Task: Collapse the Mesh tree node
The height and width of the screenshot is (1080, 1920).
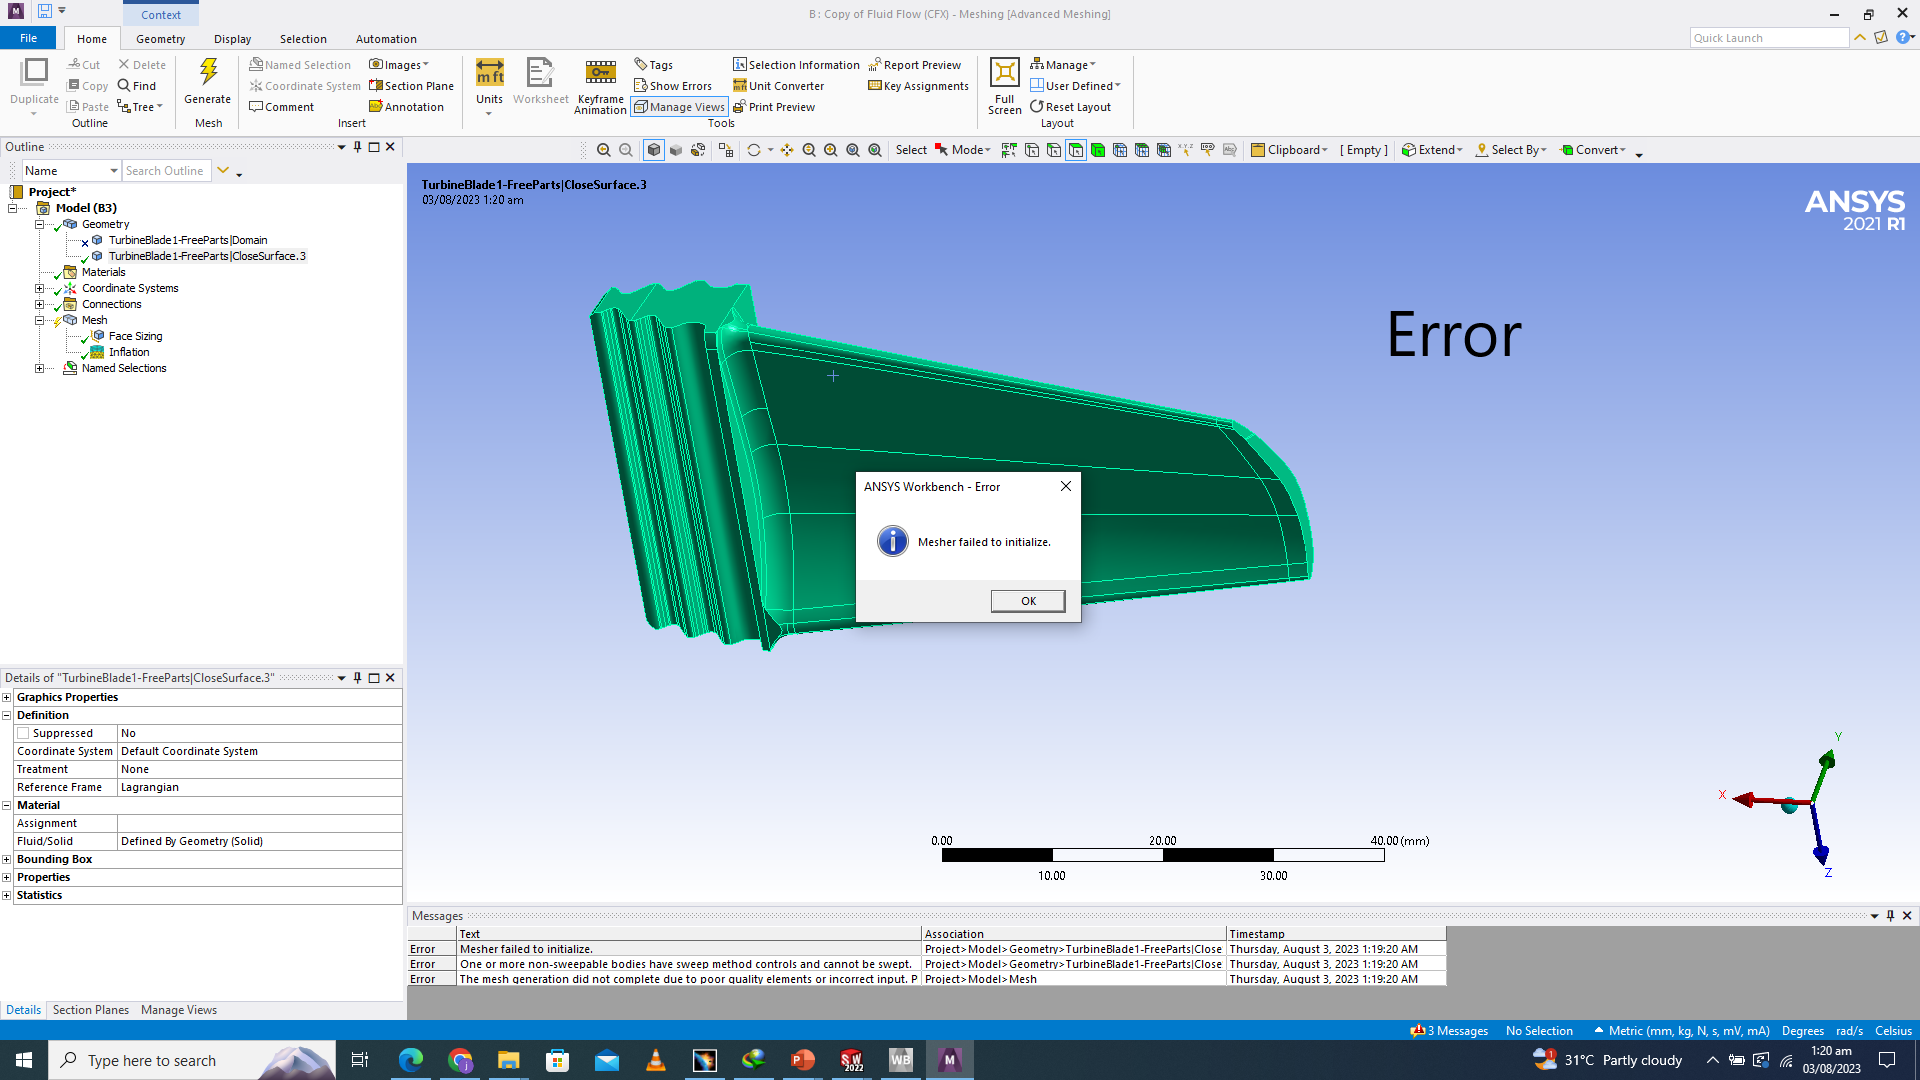Action: [x=39, y=320]
